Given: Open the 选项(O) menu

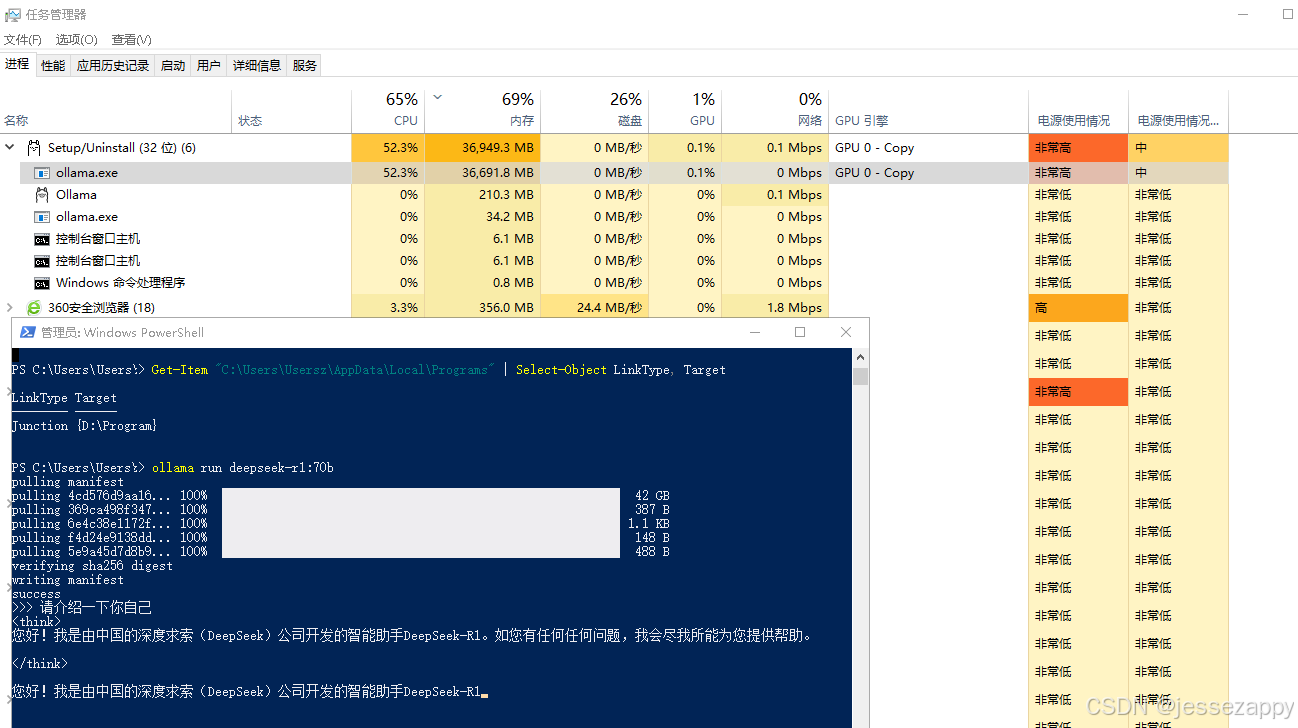Looking at the screenshot, I should click(x=76, y=39).
